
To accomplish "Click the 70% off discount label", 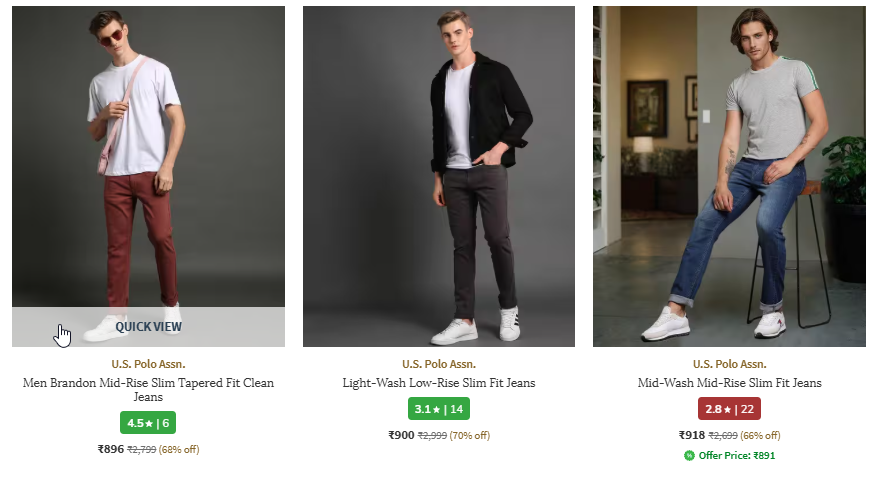I will click(x=469, y=436).
